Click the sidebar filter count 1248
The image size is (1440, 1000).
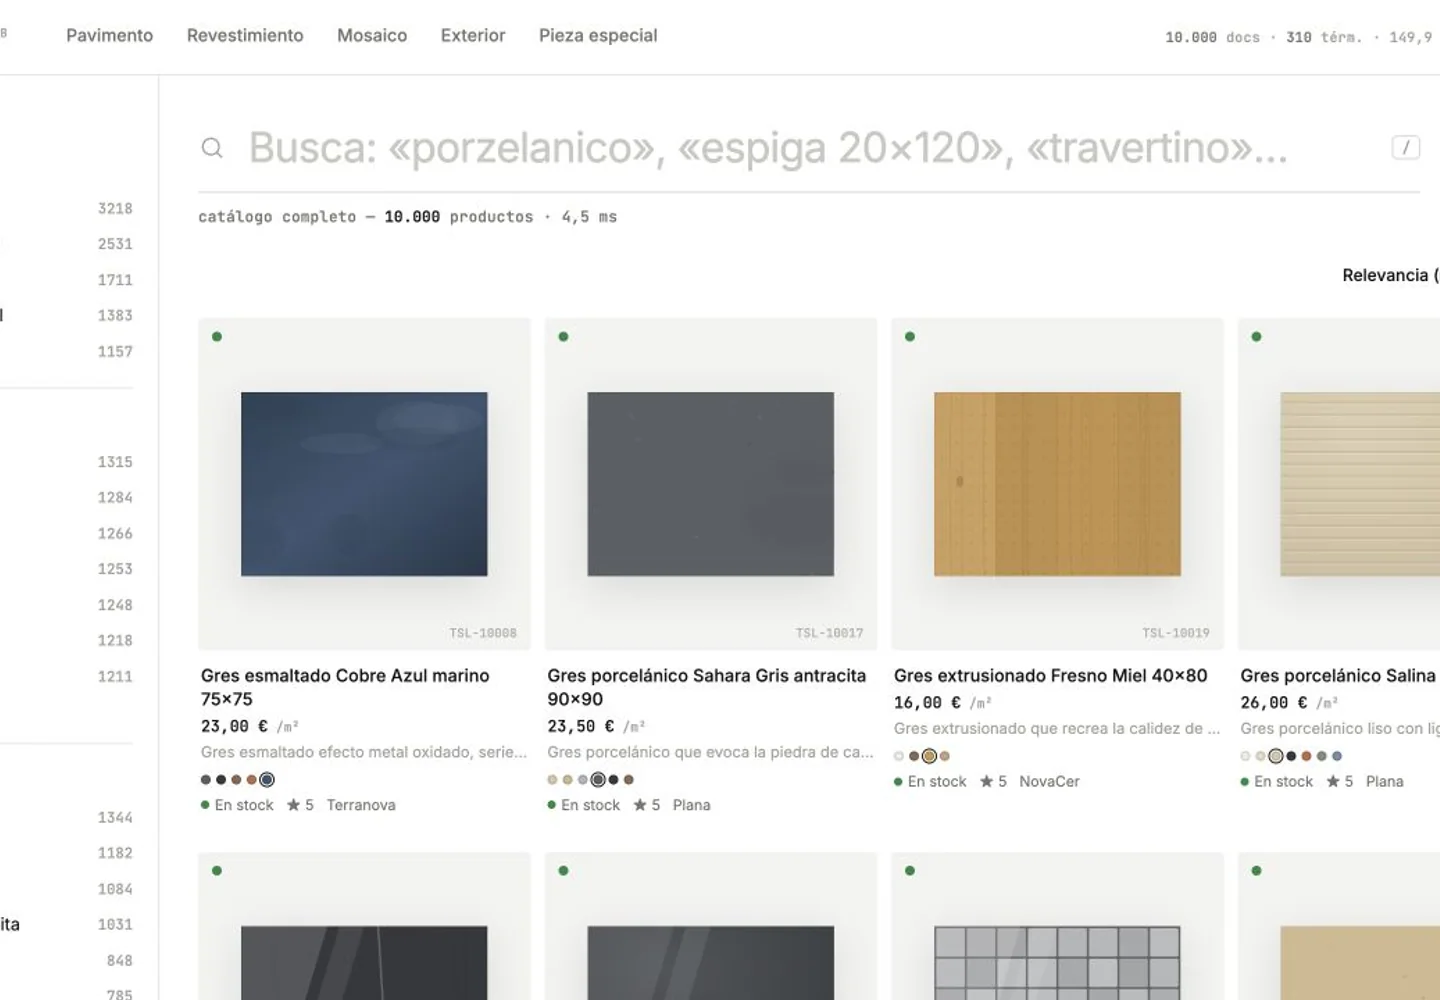pos(115,605)
